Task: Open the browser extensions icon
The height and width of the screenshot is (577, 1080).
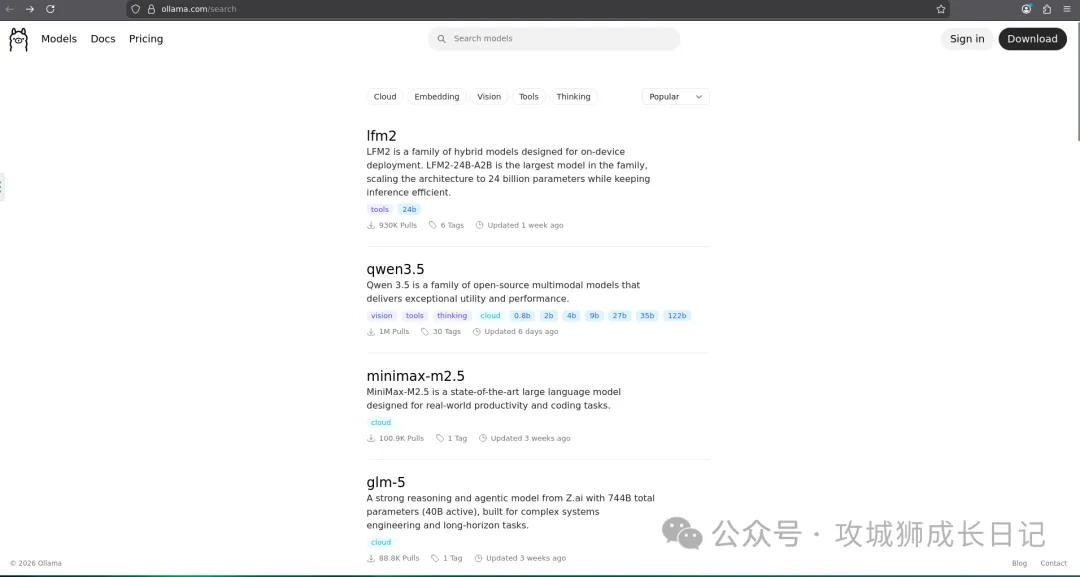Action: (x=1047, y=9)
